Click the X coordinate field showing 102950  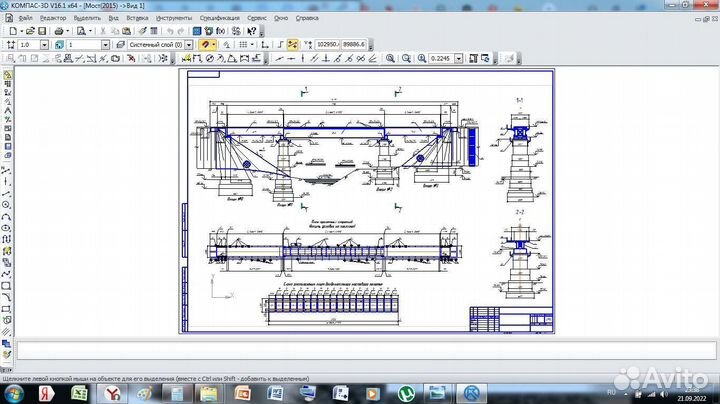point(327,45)
